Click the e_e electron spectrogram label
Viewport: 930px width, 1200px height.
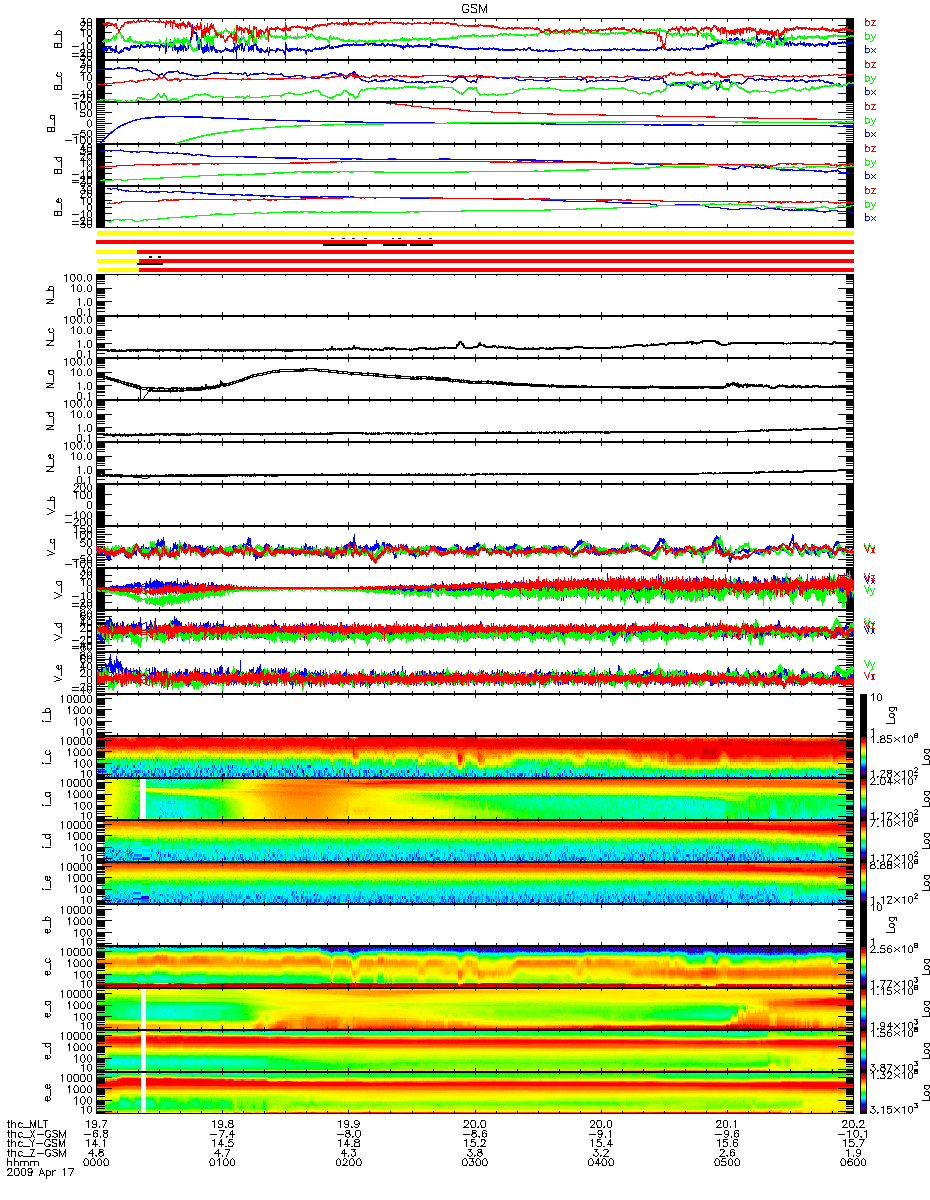click(x=46, y=1093)
